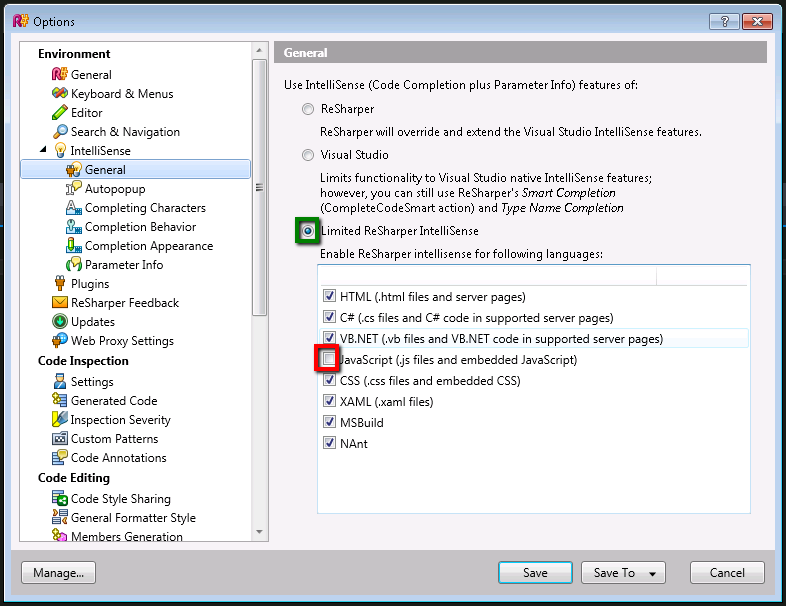786x606 pixels.
Task: Click the Code Style Sharing icon
Action: pyautogui.click(x=59, y=498)
